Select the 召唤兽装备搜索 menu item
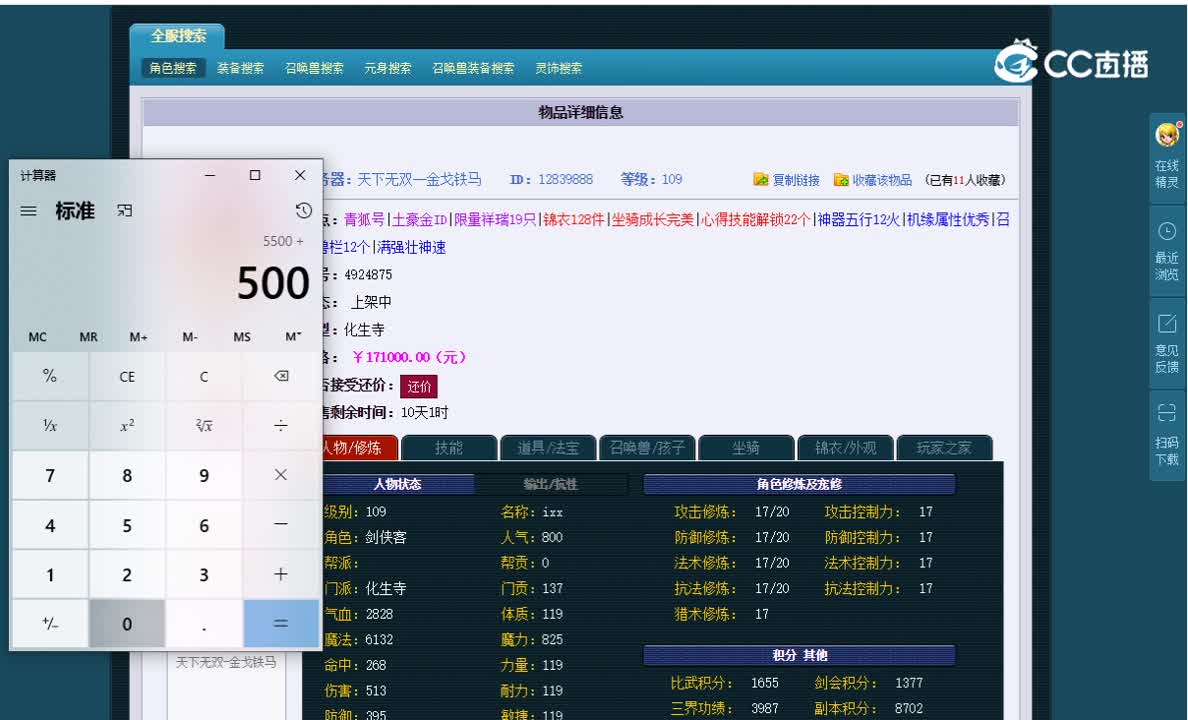 (473, 67)
